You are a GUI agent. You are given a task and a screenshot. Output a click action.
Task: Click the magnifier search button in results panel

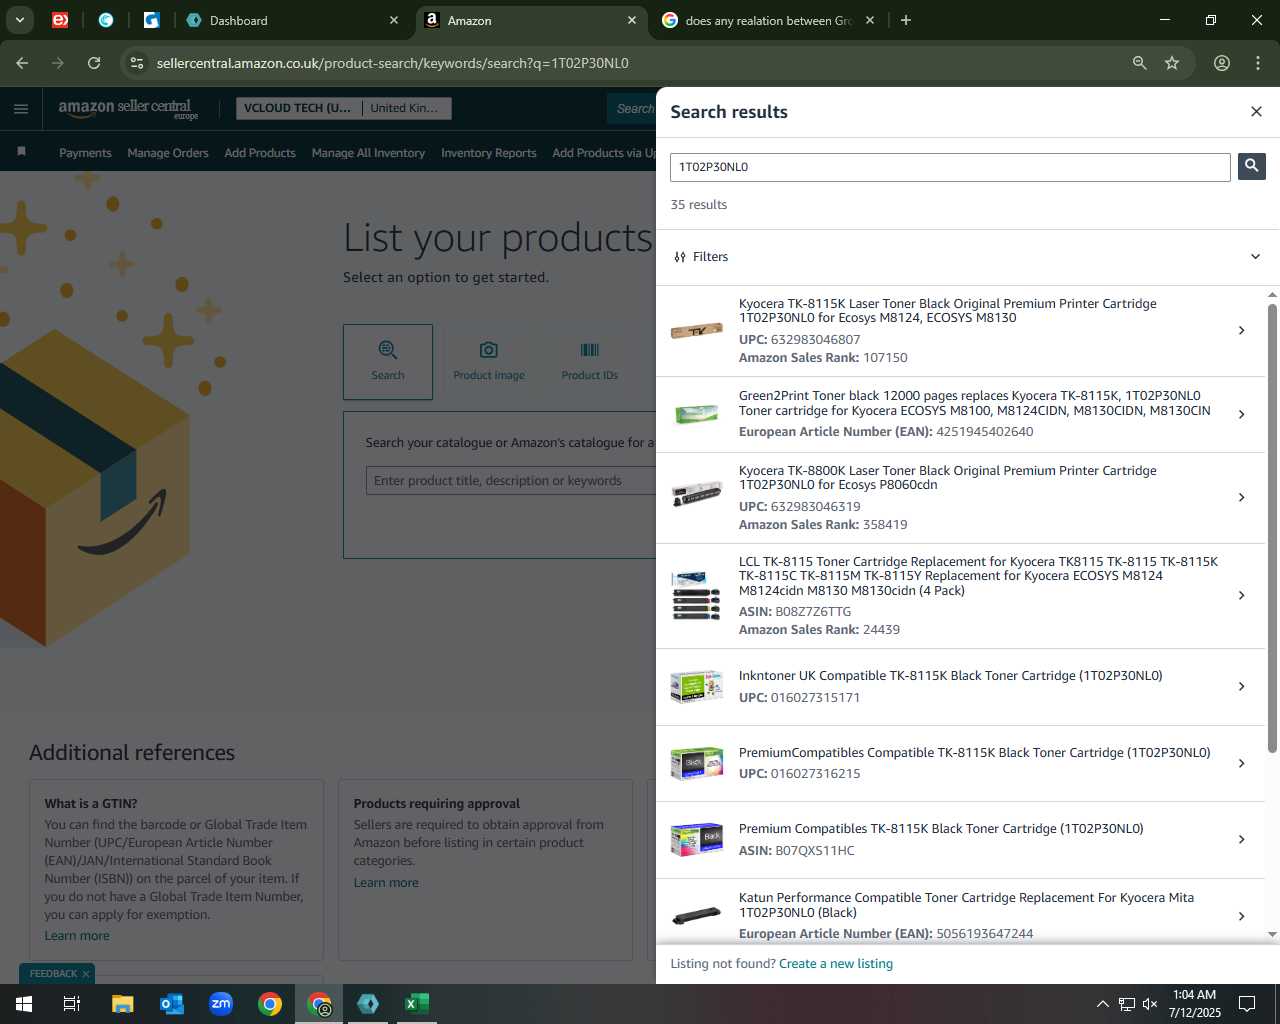1251,166
